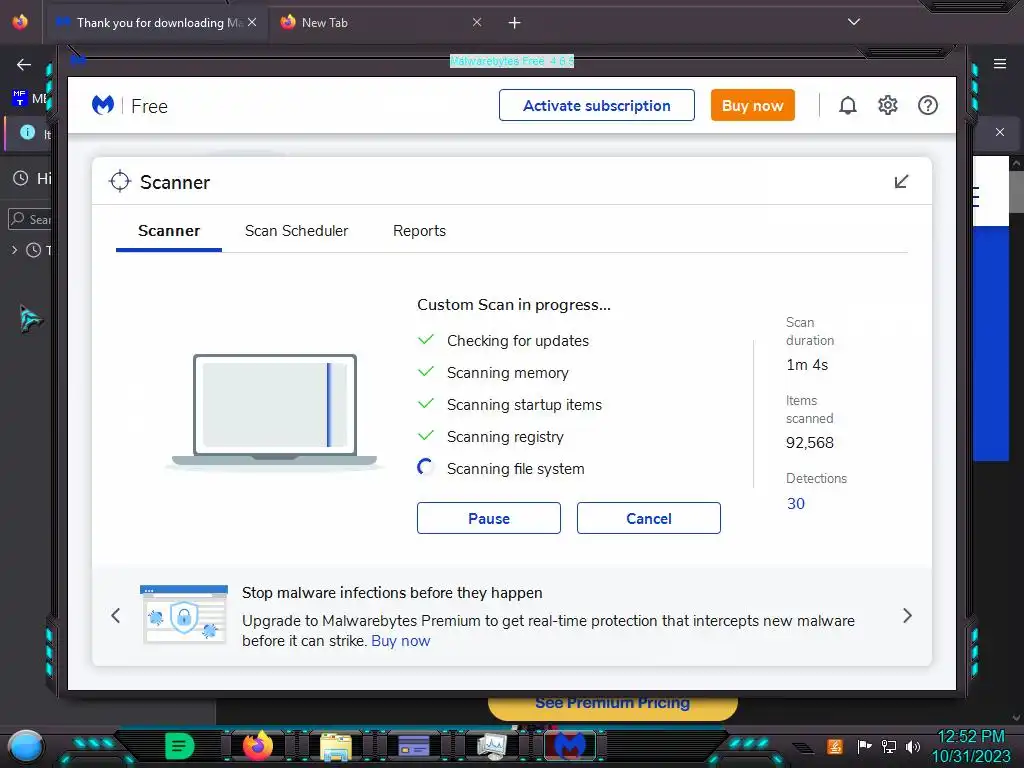Open network tray icon

coord(889,746)
